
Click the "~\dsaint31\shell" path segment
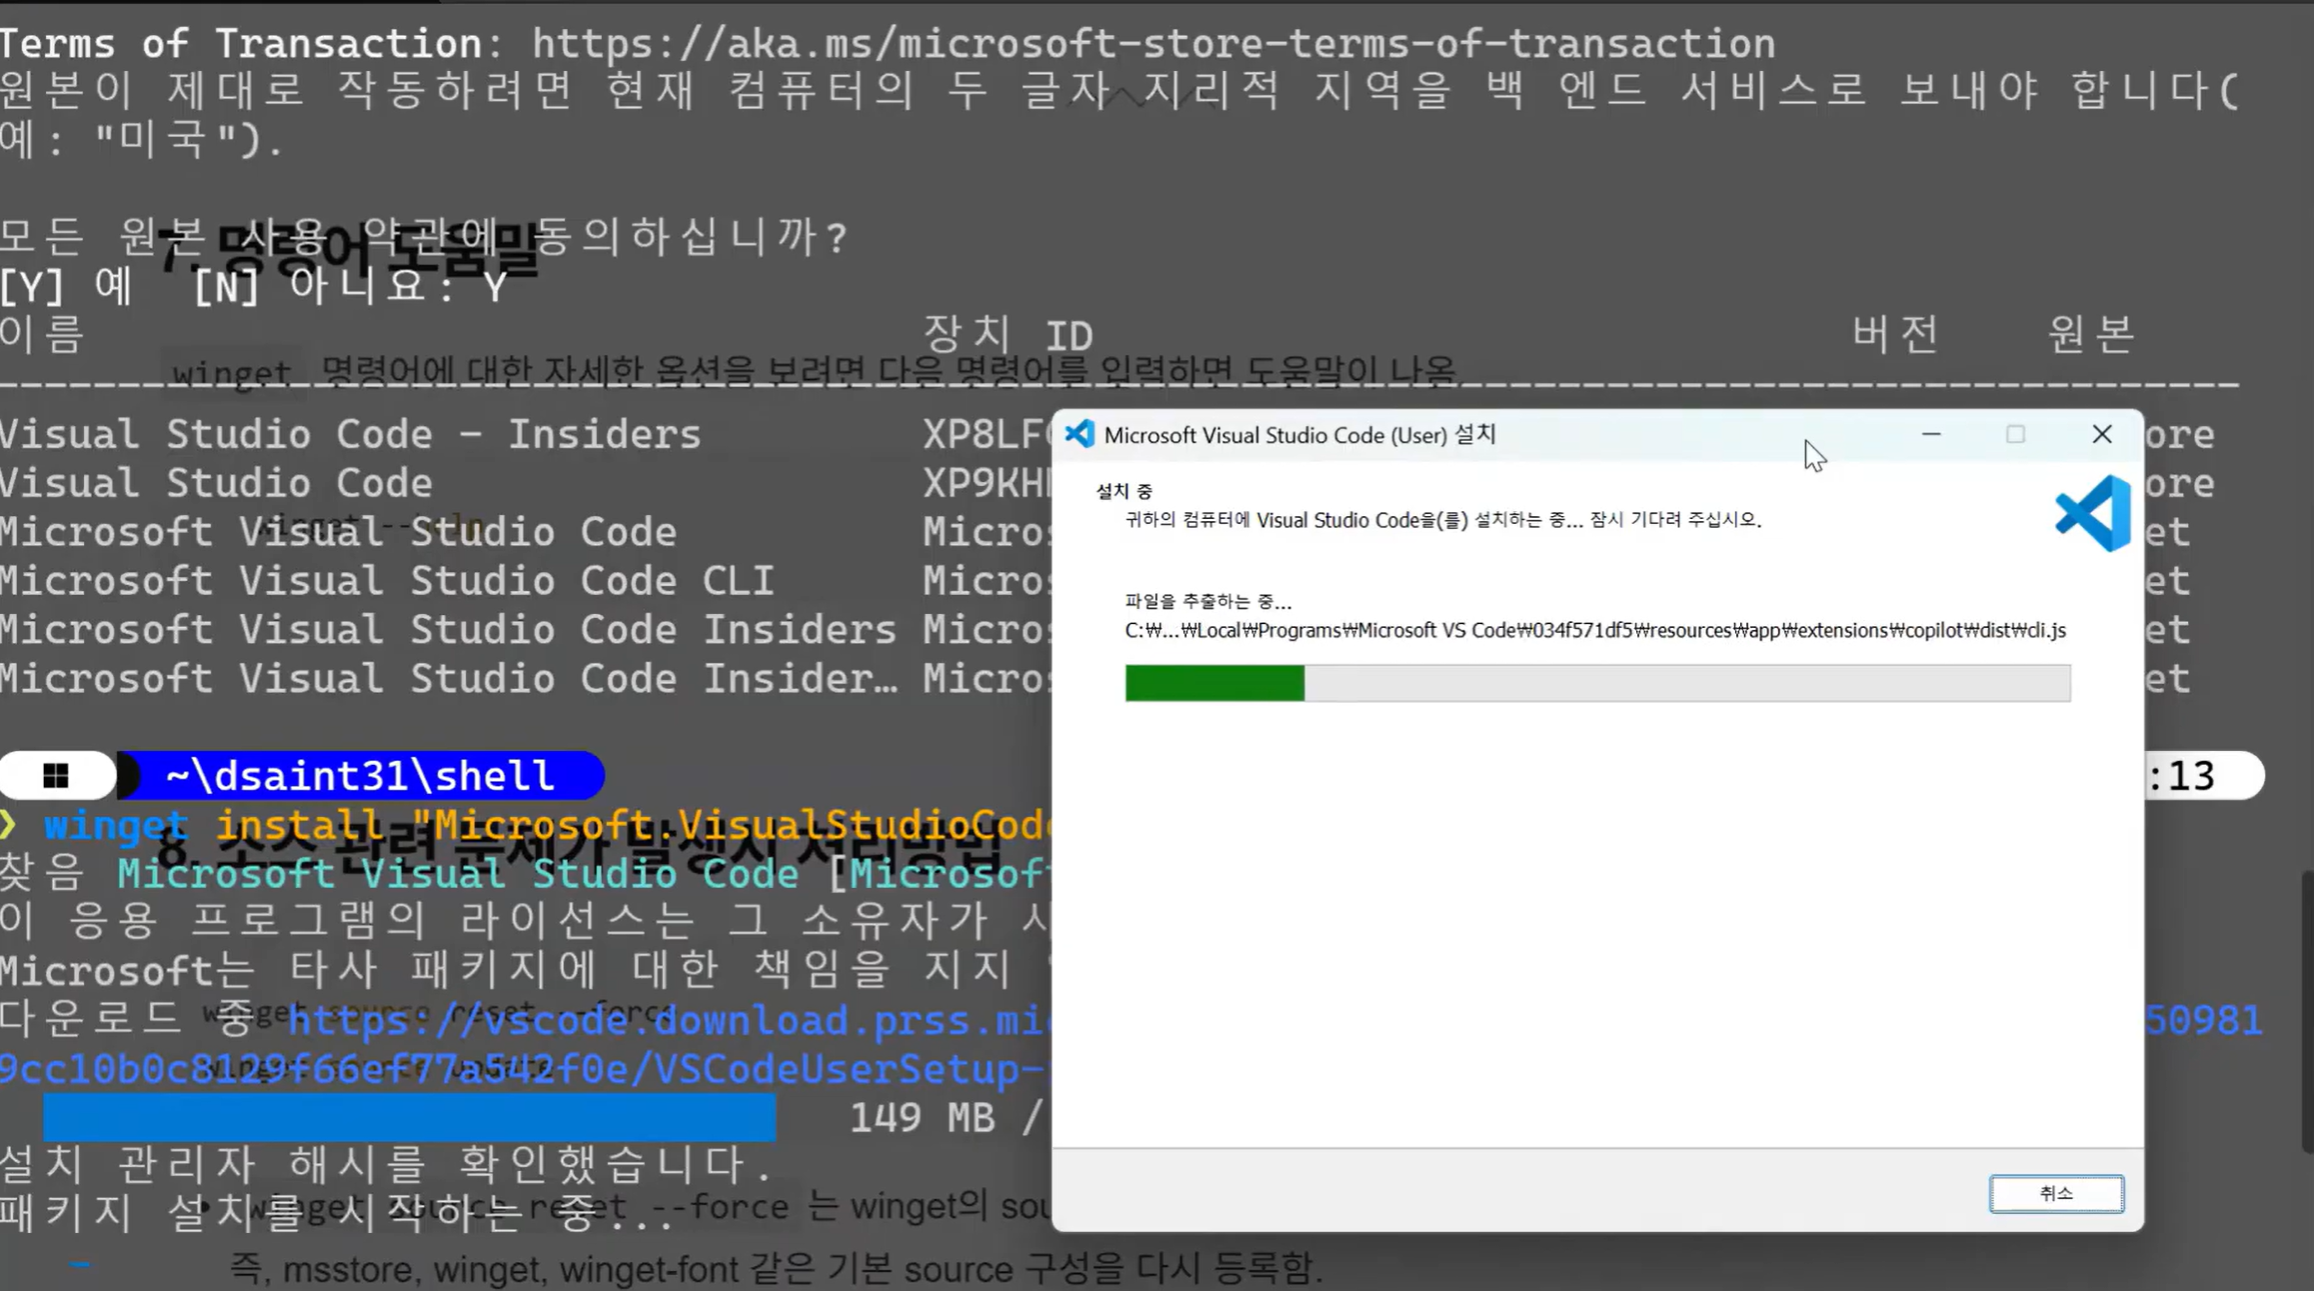[360, 776]
